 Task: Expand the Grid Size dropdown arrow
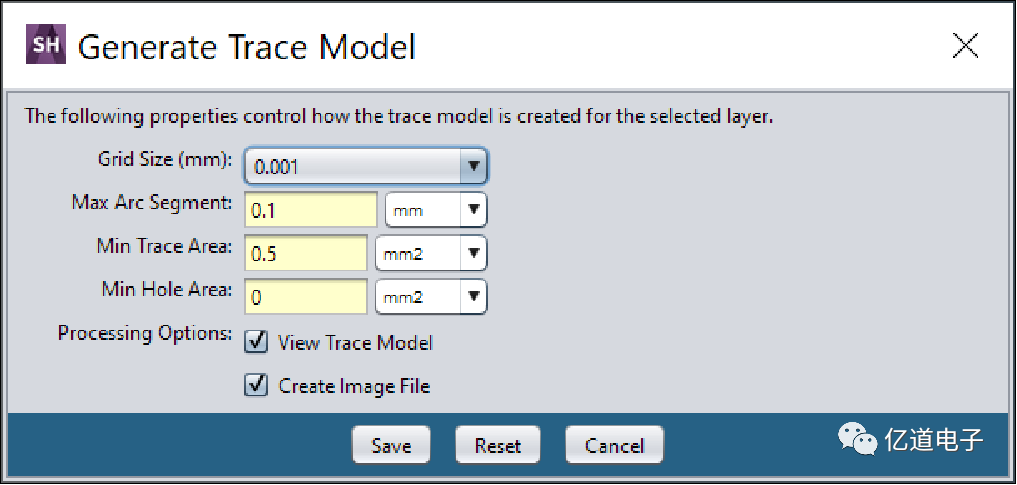click(473, 167)
